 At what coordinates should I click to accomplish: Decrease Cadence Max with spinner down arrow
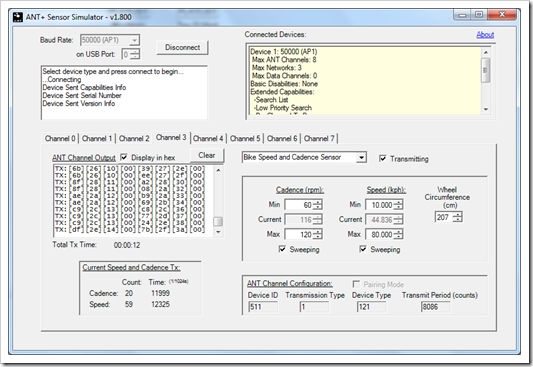coord(318,237)
